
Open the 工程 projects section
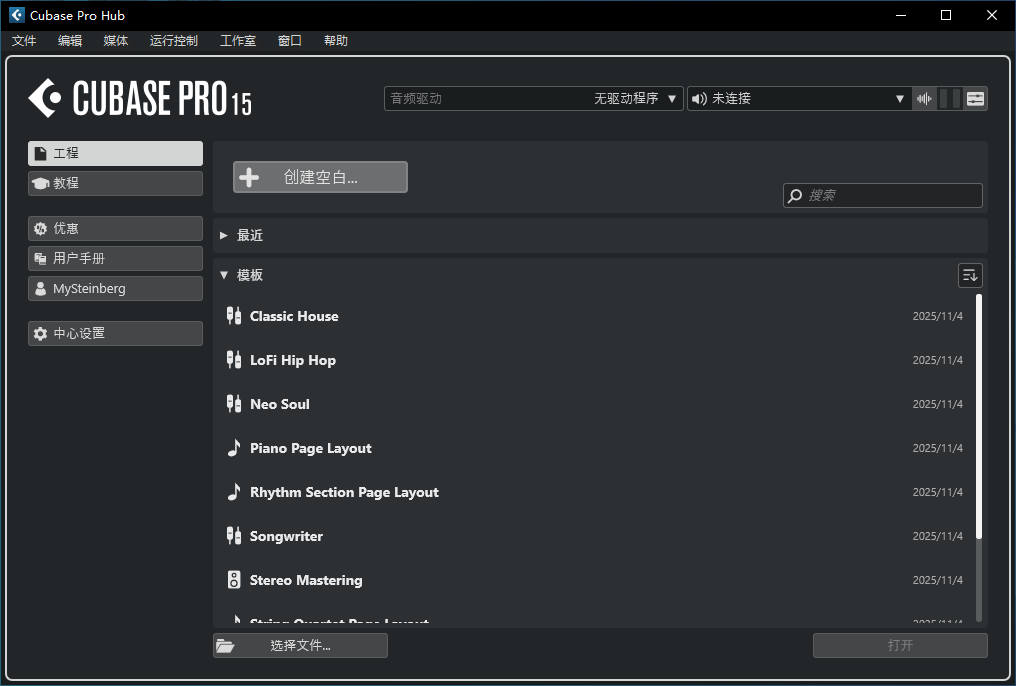coord(115,154)
